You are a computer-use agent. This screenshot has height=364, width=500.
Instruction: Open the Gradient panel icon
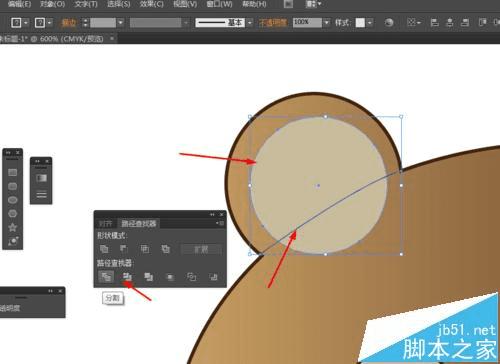41,178
